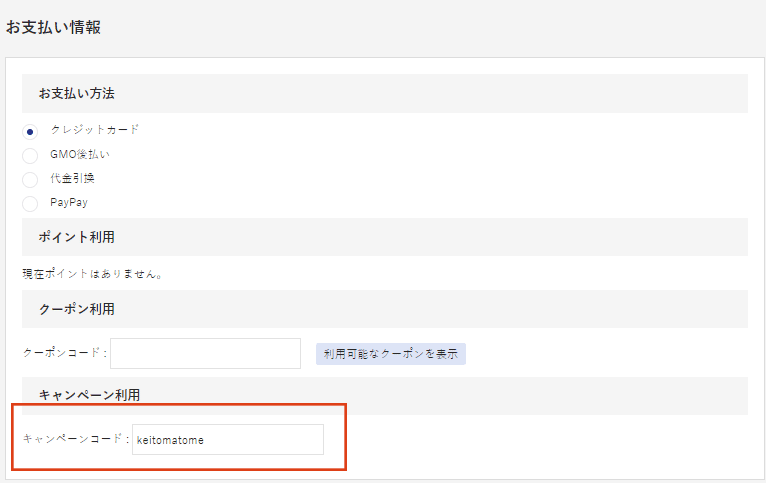The image size is (766, 483).
Task: Click the キャンペーンコード field label
Action: coord(75,439)
